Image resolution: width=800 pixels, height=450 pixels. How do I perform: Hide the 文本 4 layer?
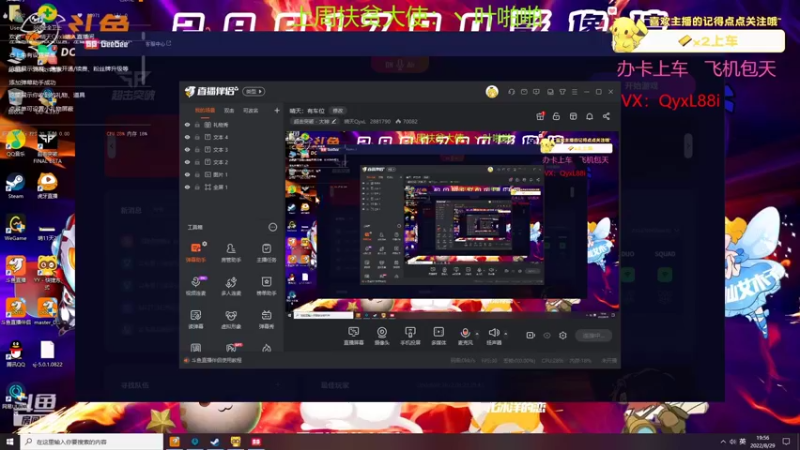pos(187,137)
